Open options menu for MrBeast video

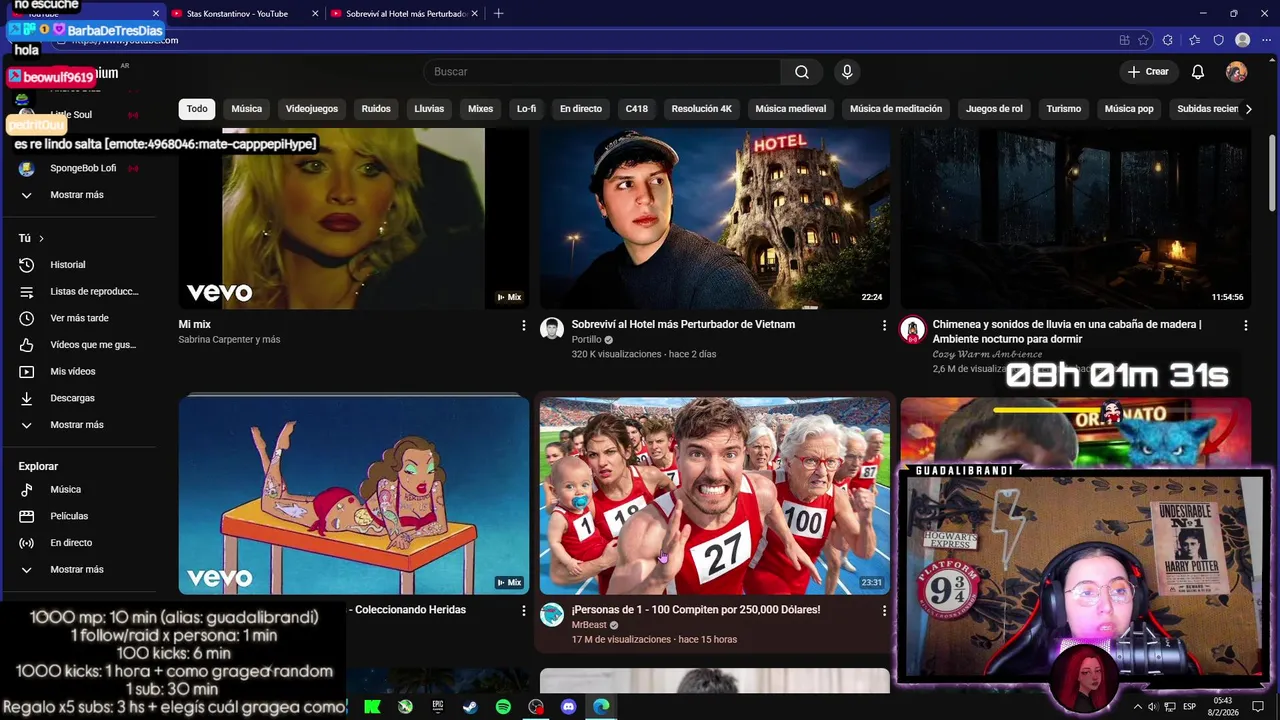tap(884, 610)
